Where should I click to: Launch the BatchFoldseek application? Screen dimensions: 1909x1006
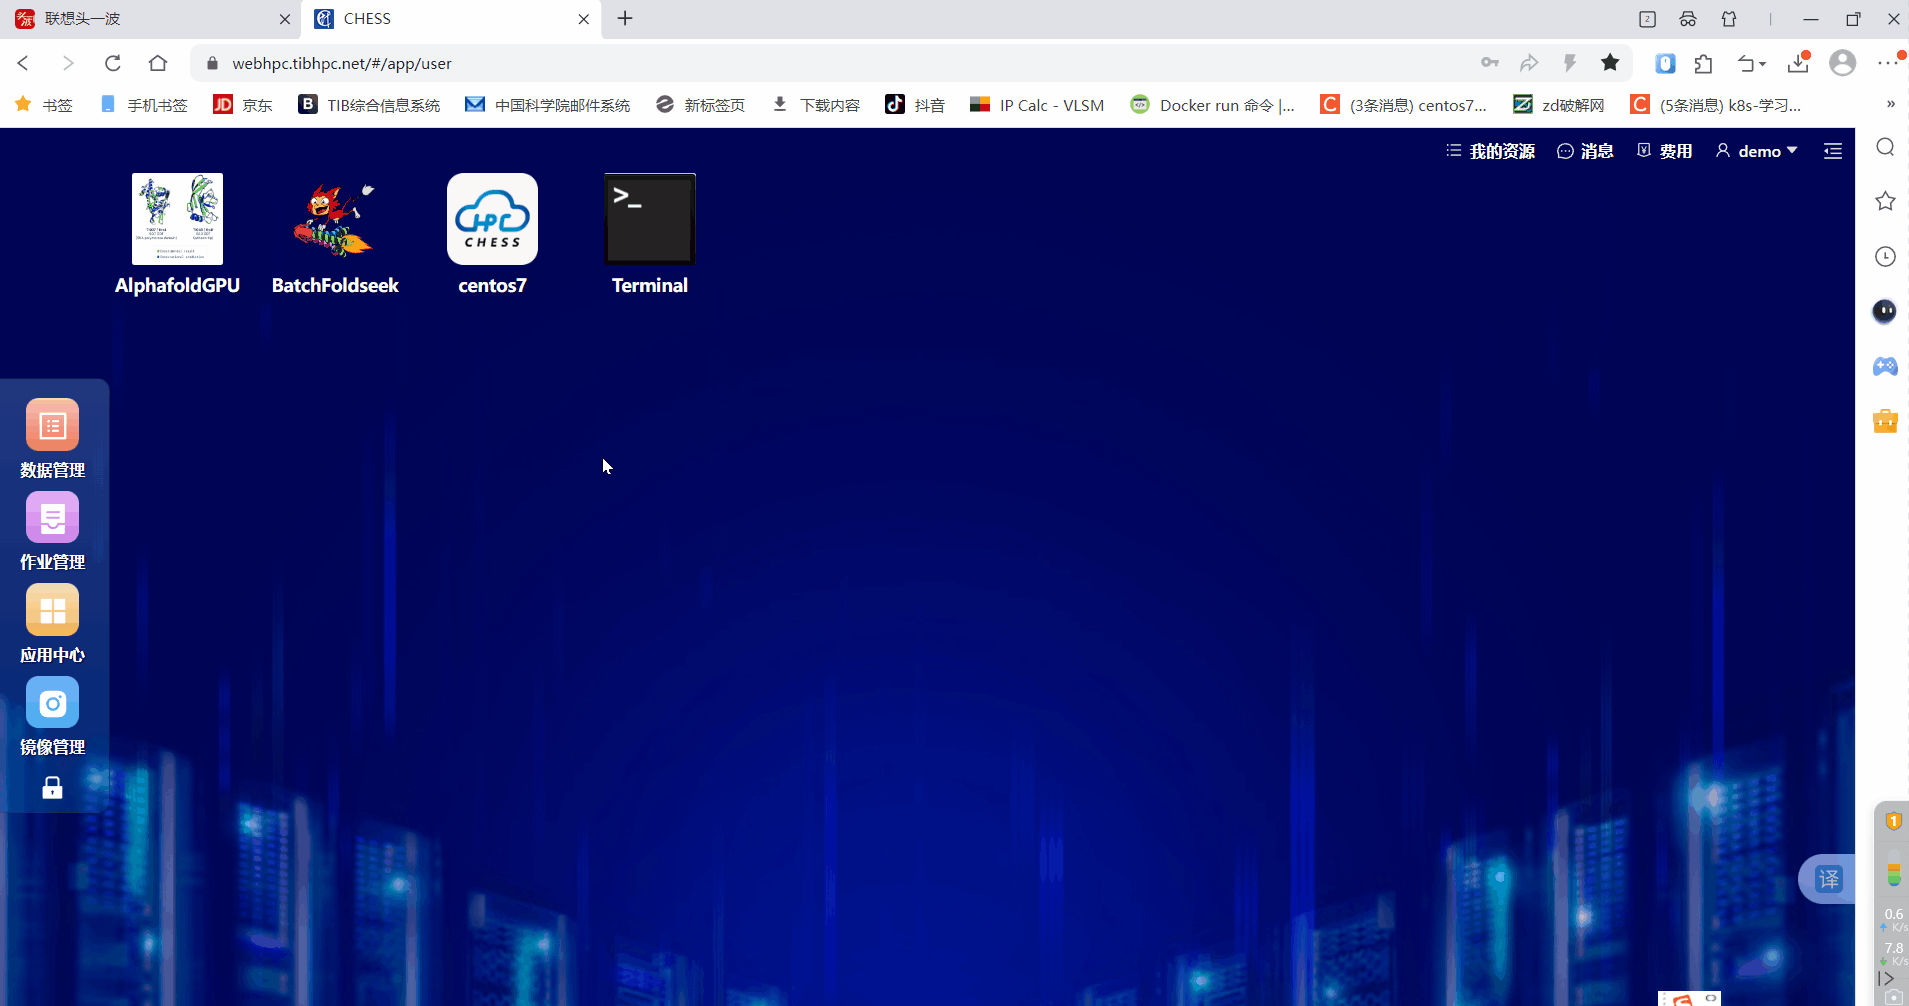pos(335,219)
